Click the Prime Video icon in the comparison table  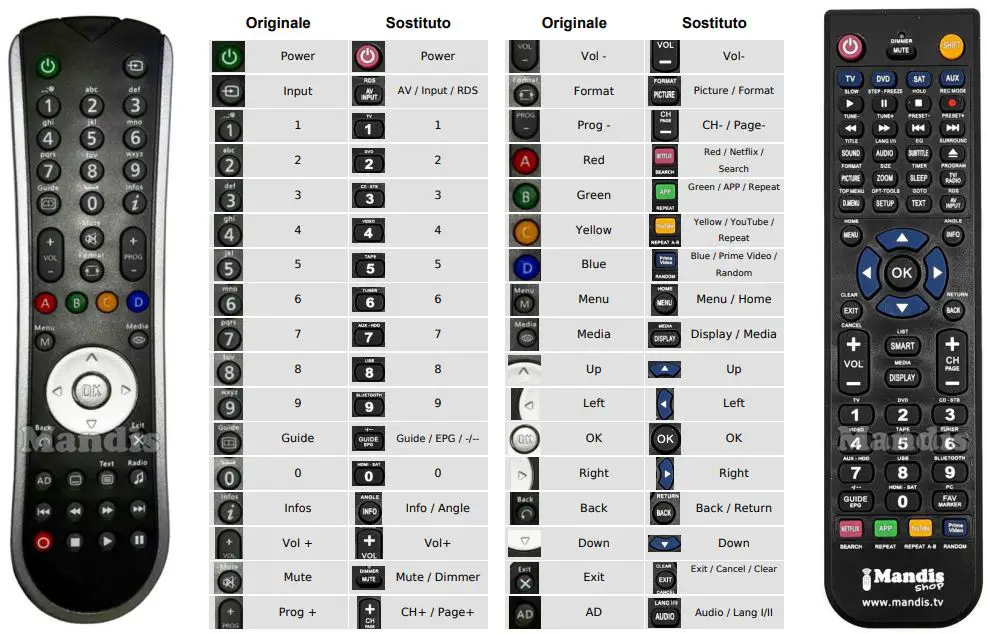(665, 264)
